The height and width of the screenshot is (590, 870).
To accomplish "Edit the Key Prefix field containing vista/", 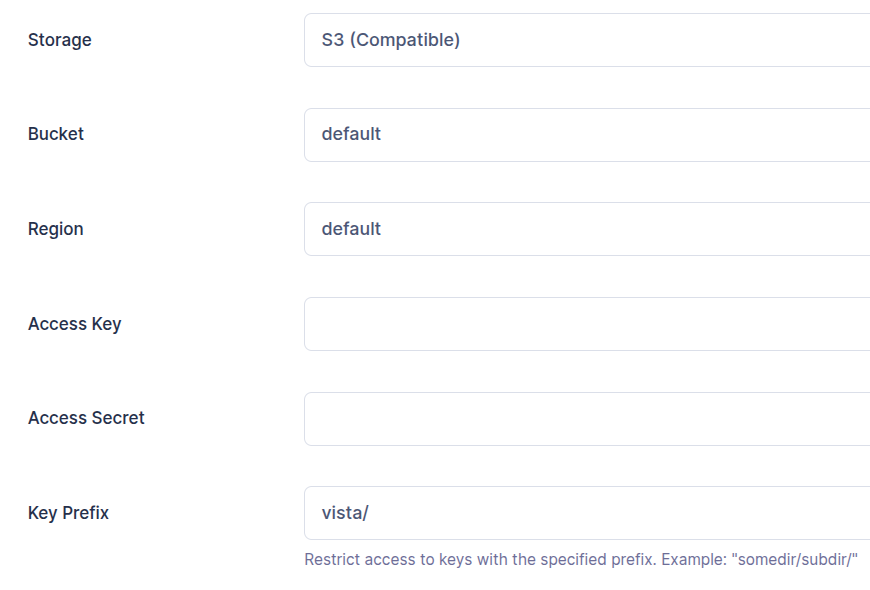I will click(x=587, y=513).
